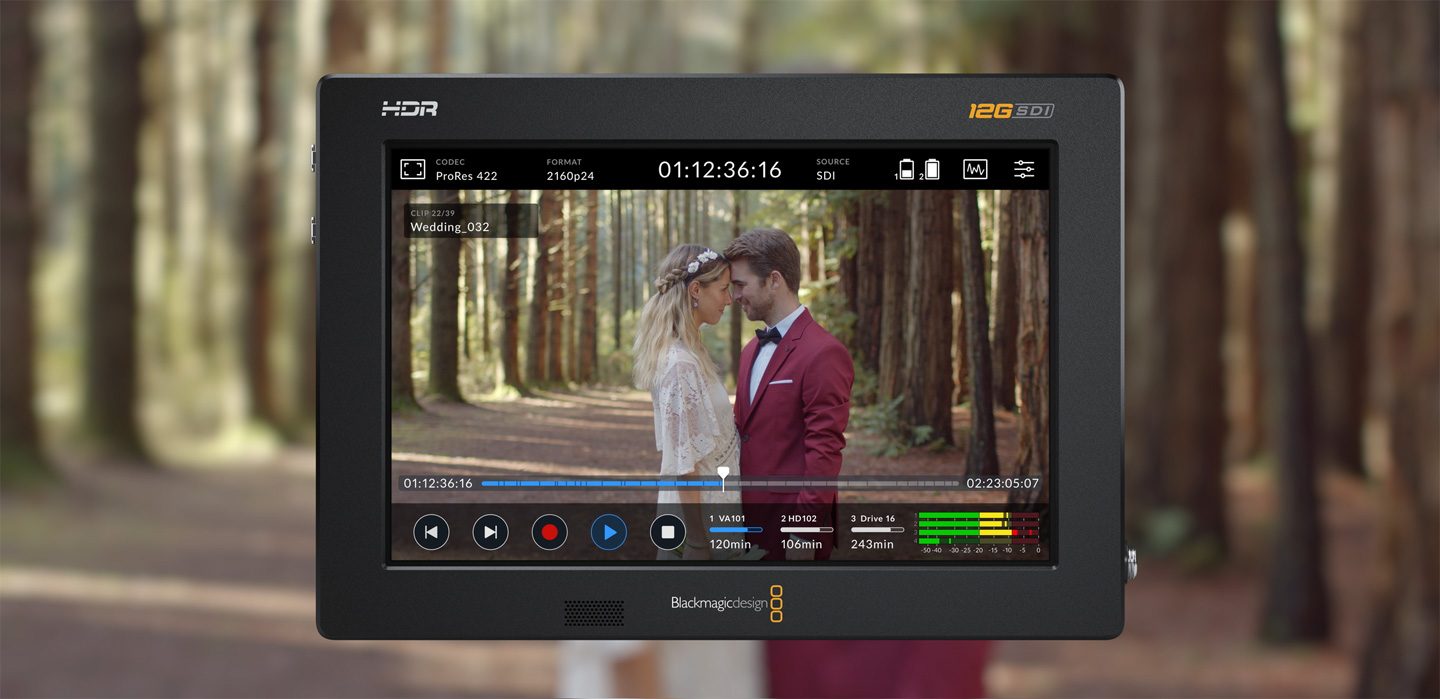The height and width of the screenshot is (699, 1440).
Task: Skip to the next clip
Action: (490, 532)
